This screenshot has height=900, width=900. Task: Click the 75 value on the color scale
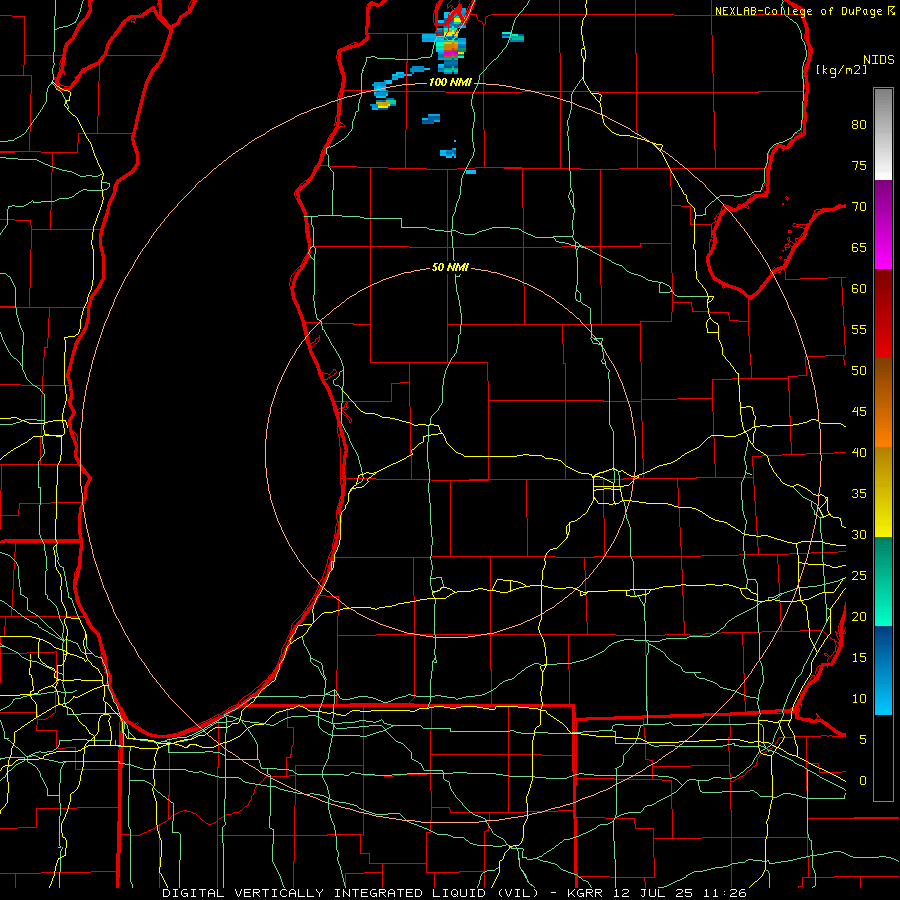point(859,165)
